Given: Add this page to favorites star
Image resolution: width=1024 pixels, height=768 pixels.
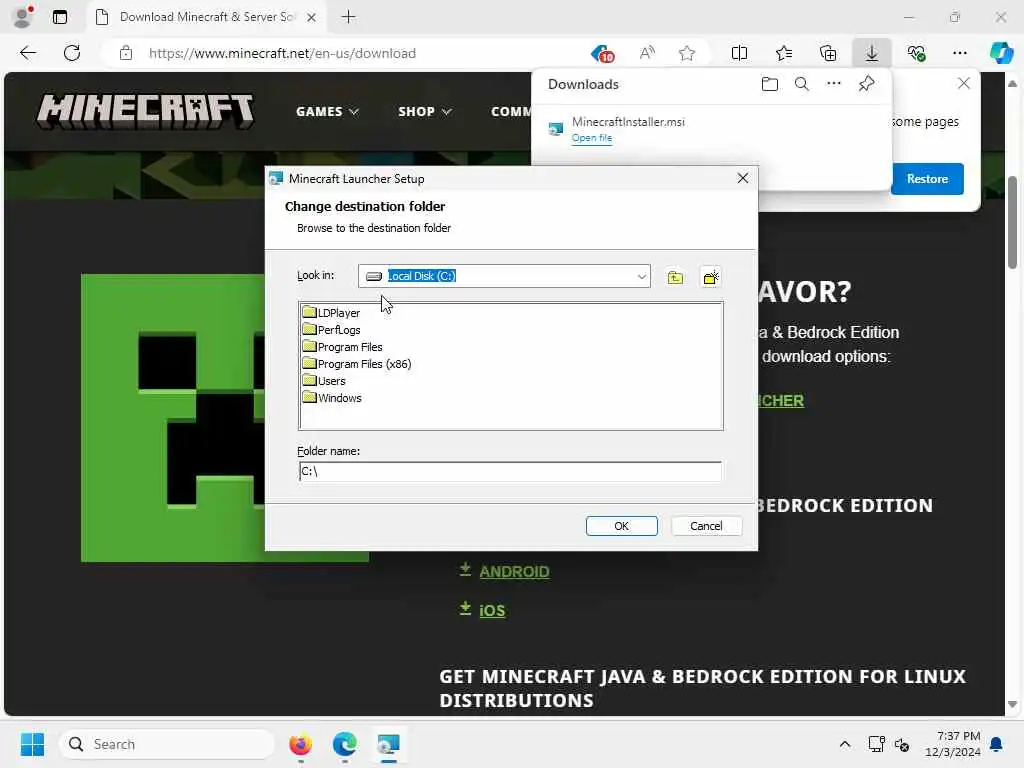Looking at the screenshot, I should (686, 53).
